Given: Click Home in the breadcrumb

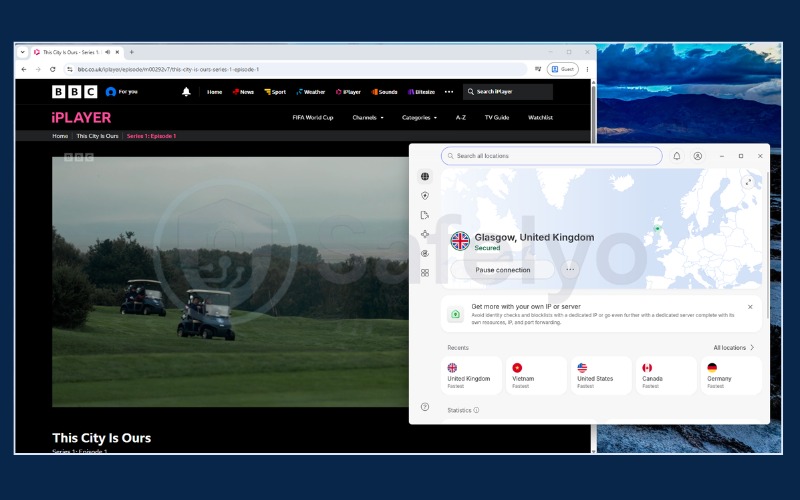Looking at the screenshot, I should (x=60, y=136).
